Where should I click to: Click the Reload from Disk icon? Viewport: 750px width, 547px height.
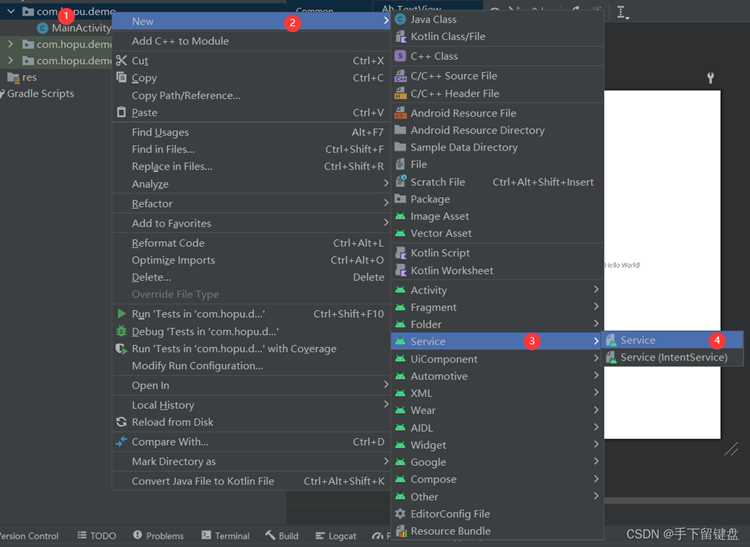click(121, 422)
